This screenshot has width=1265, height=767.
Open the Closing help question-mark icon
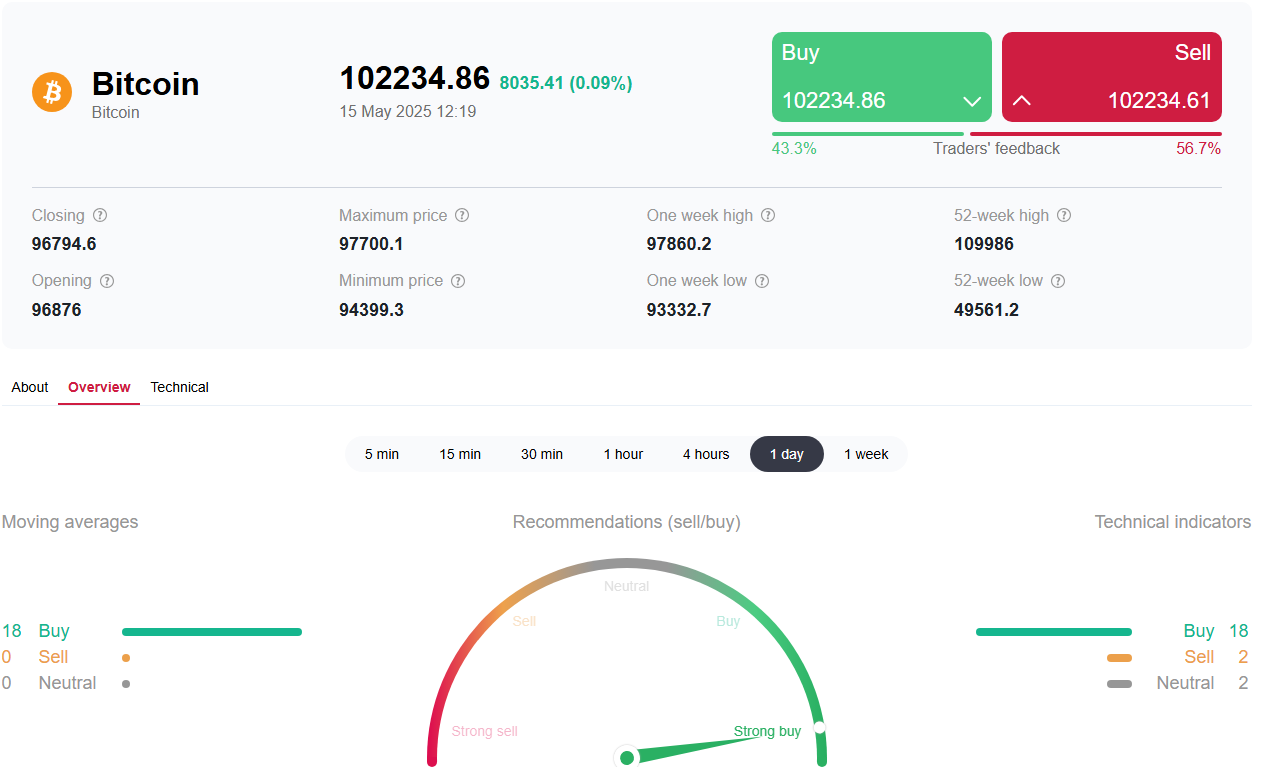coord(100,215)
